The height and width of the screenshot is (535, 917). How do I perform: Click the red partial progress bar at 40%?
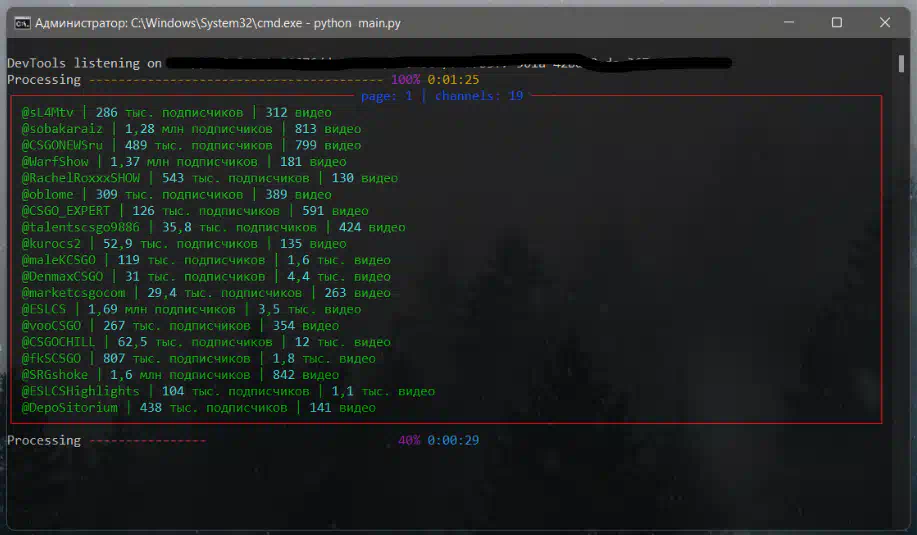(x=147, y=440)
